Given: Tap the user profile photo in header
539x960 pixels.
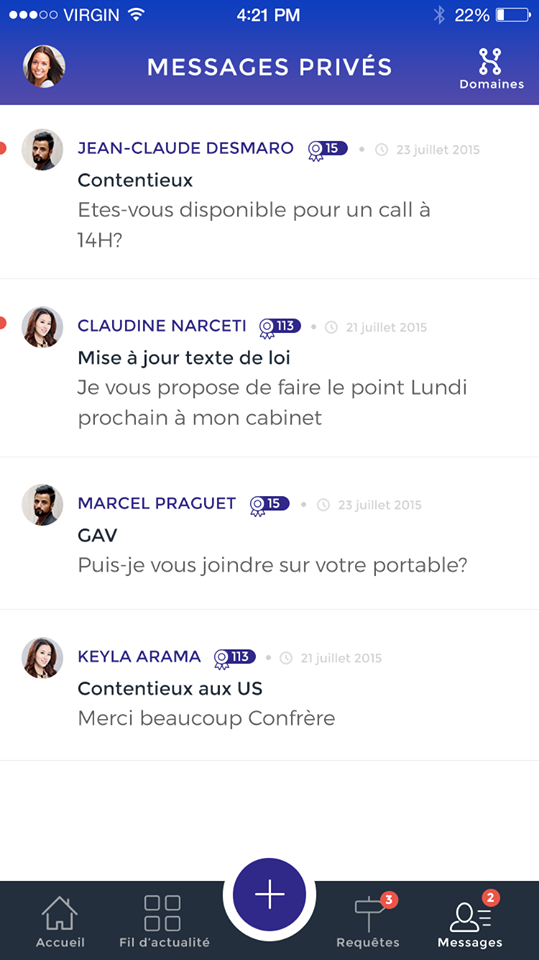Looking at the screenshot, I should point(44,66).
